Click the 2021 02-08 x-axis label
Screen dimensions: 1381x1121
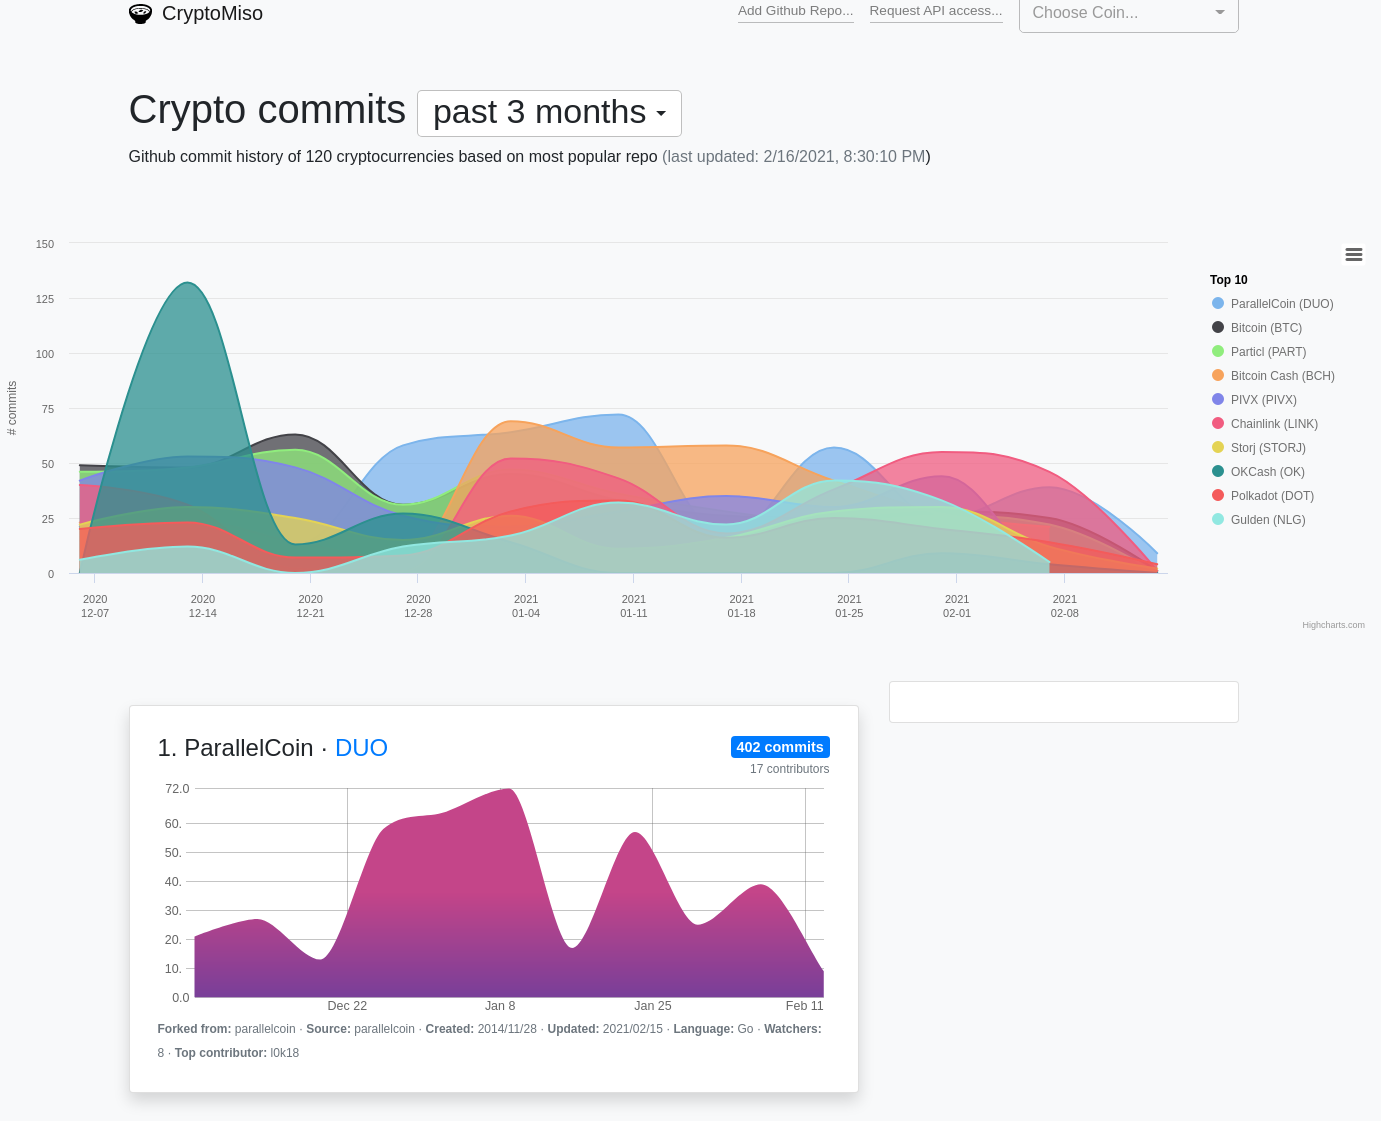pyautogui.click(x=1065, y=606)
